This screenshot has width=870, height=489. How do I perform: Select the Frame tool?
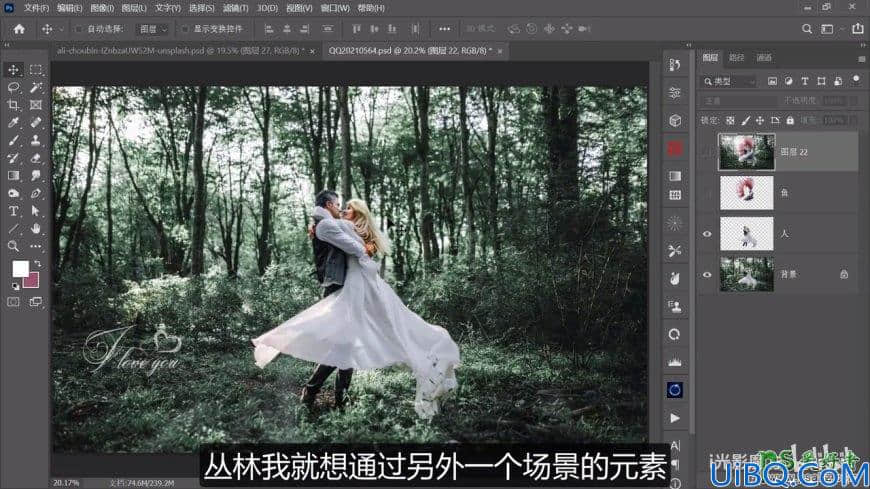[x=36, y=105]
